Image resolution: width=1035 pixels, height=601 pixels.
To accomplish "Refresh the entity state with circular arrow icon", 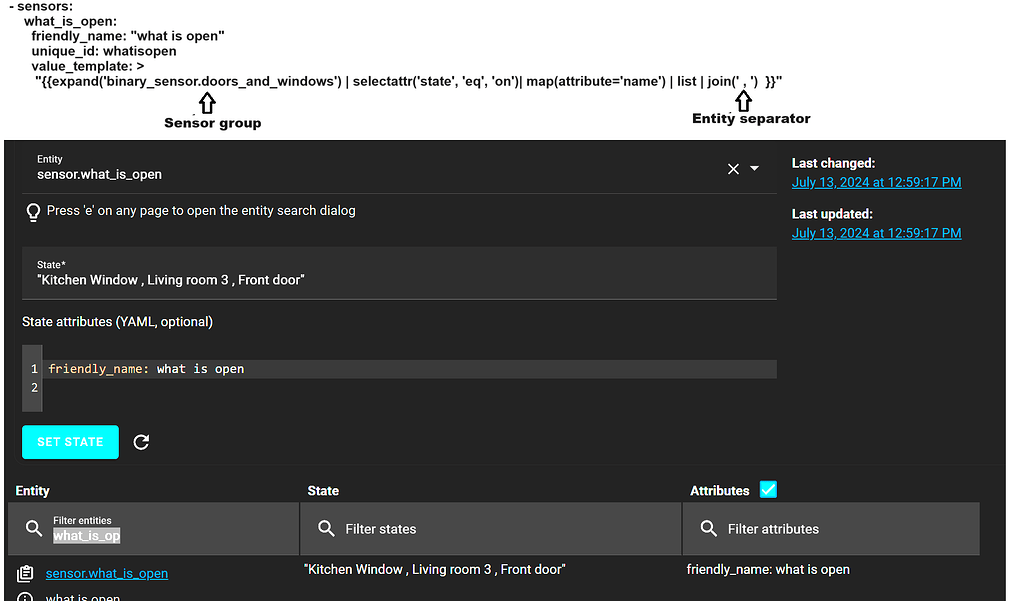I will click(x=141, y=441).
